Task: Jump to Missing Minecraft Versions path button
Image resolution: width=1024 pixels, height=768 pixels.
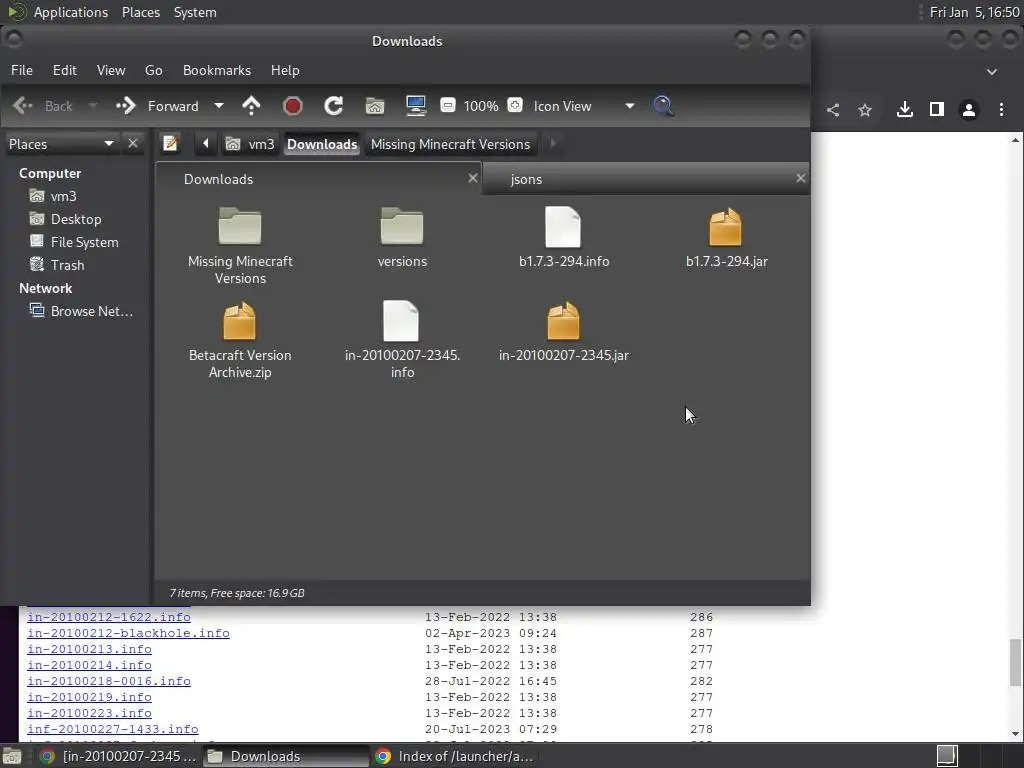Action: (450, 144)
